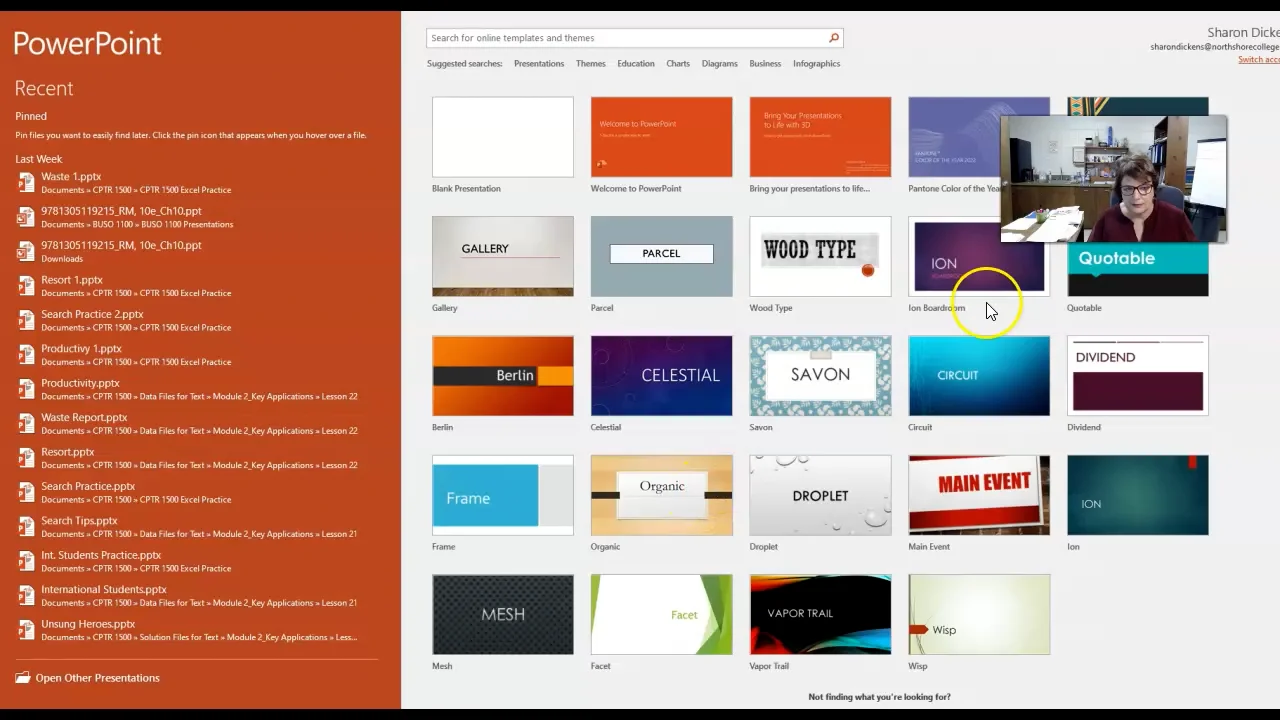Choose the Wood Type template thumbnail
The image size is (1280, 720).
820,257
